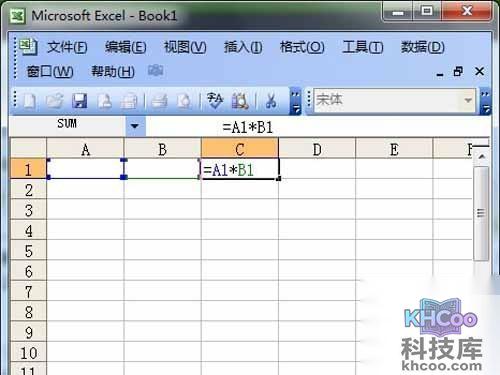
Task: Click the Excel workbook icon in menu bar
Action: (x=28, y=46)
